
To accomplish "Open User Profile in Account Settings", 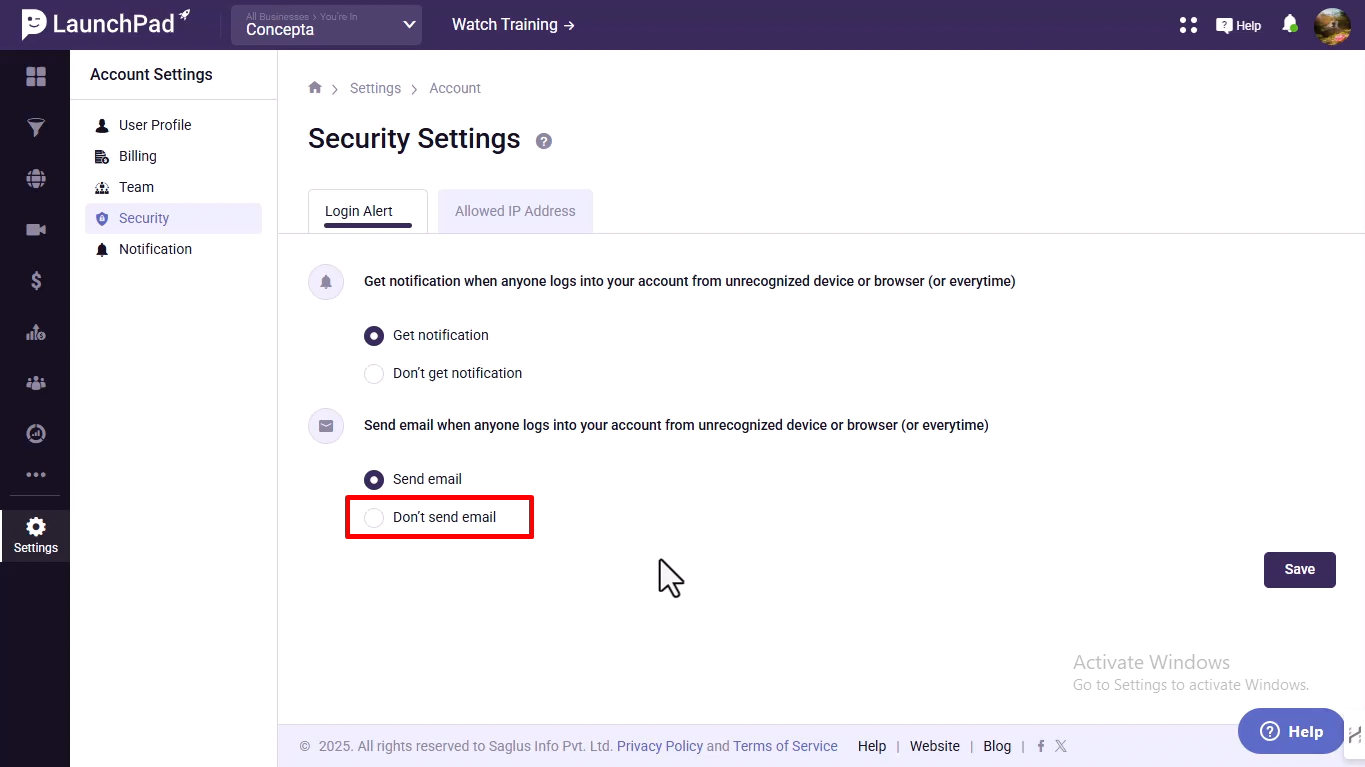I will [x=174, y=125].
